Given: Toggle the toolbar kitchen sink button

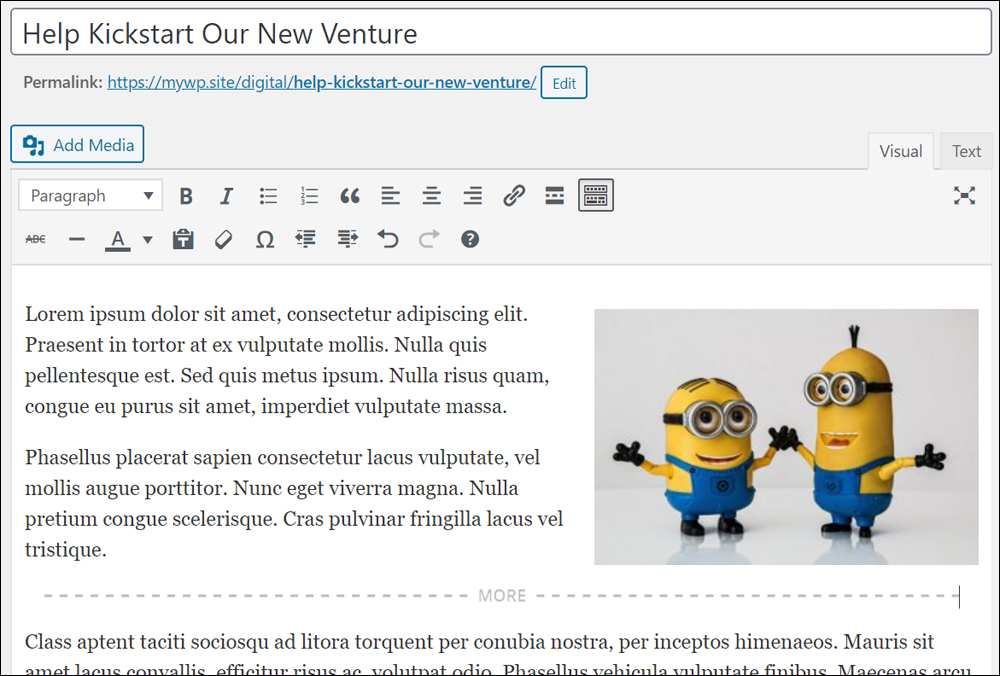Looking at the screenshot, I should tap(596, 195).
